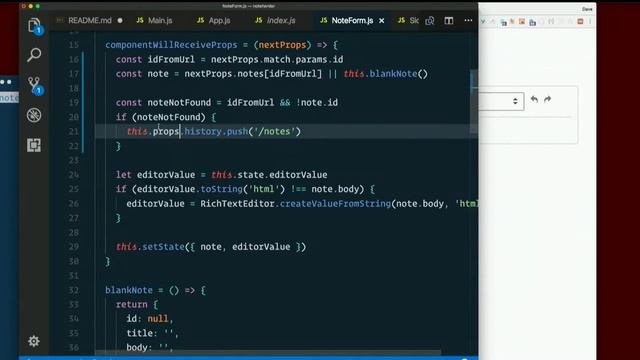Click 'history' on line 21
Viewport: 640px width, 360px height.
click(x=203, y=131)
